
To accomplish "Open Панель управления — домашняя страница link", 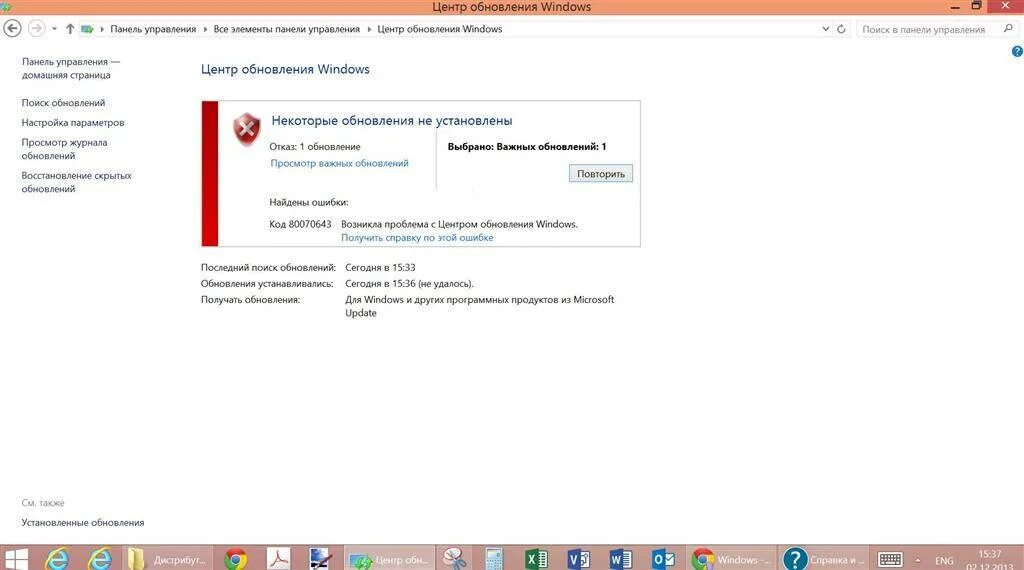I will pos(71,69).
